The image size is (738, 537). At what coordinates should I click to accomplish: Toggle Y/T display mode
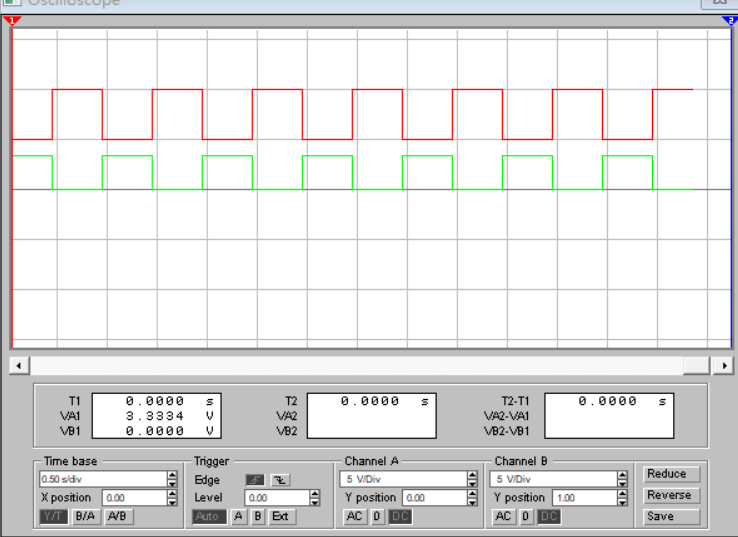coord(52,517)
